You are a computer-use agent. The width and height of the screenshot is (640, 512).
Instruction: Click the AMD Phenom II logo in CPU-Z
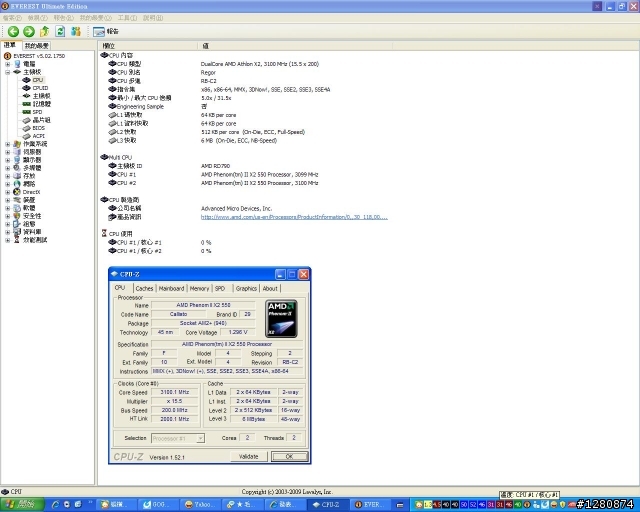click(x=281, y=318)
